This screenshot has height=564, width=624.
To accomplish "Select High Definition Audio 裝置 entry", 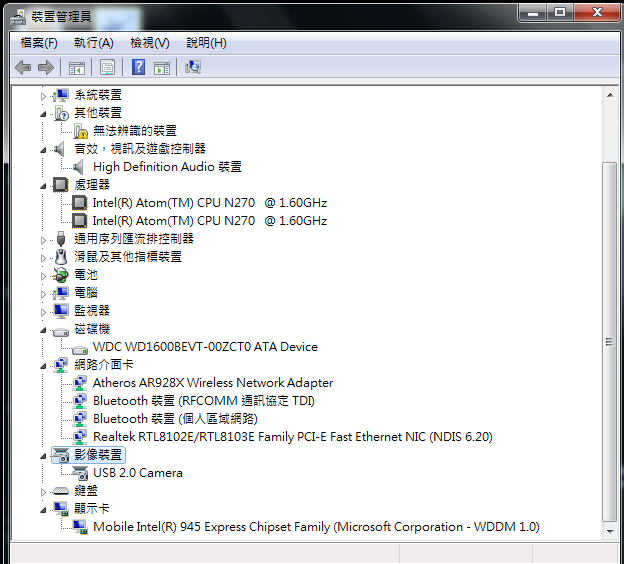I will pyautogui.click(x=167, y=167).
